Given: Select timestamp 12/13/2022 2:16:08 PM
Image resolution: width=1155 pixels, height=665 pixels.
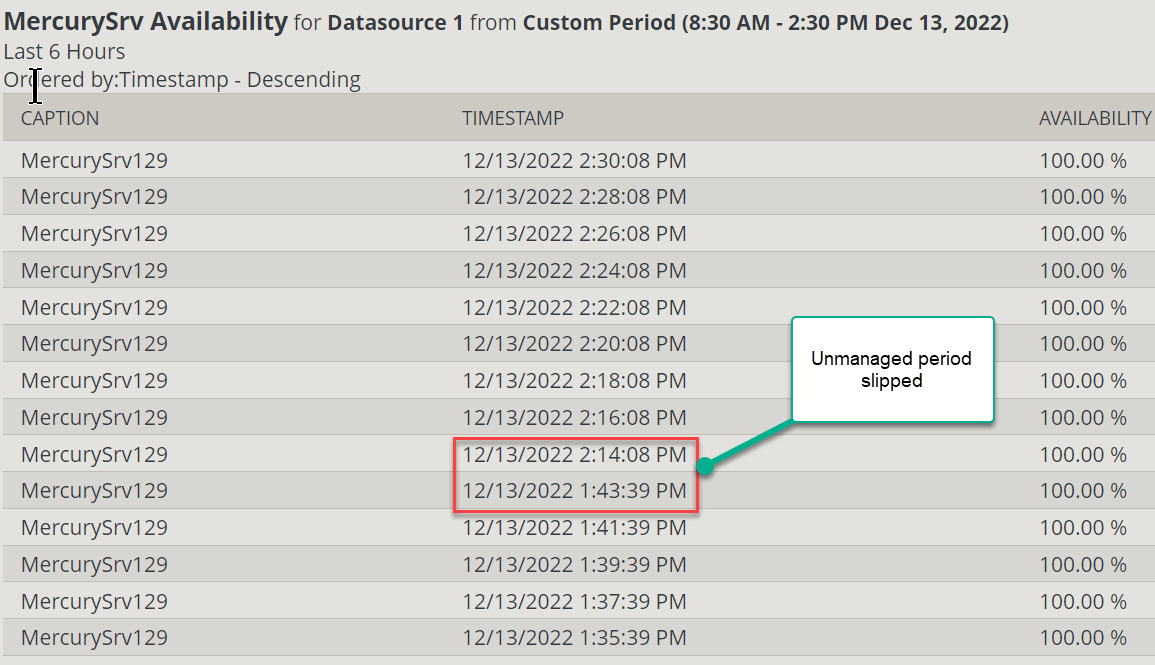Looking at the screenshot, I should tap(575, 417).
